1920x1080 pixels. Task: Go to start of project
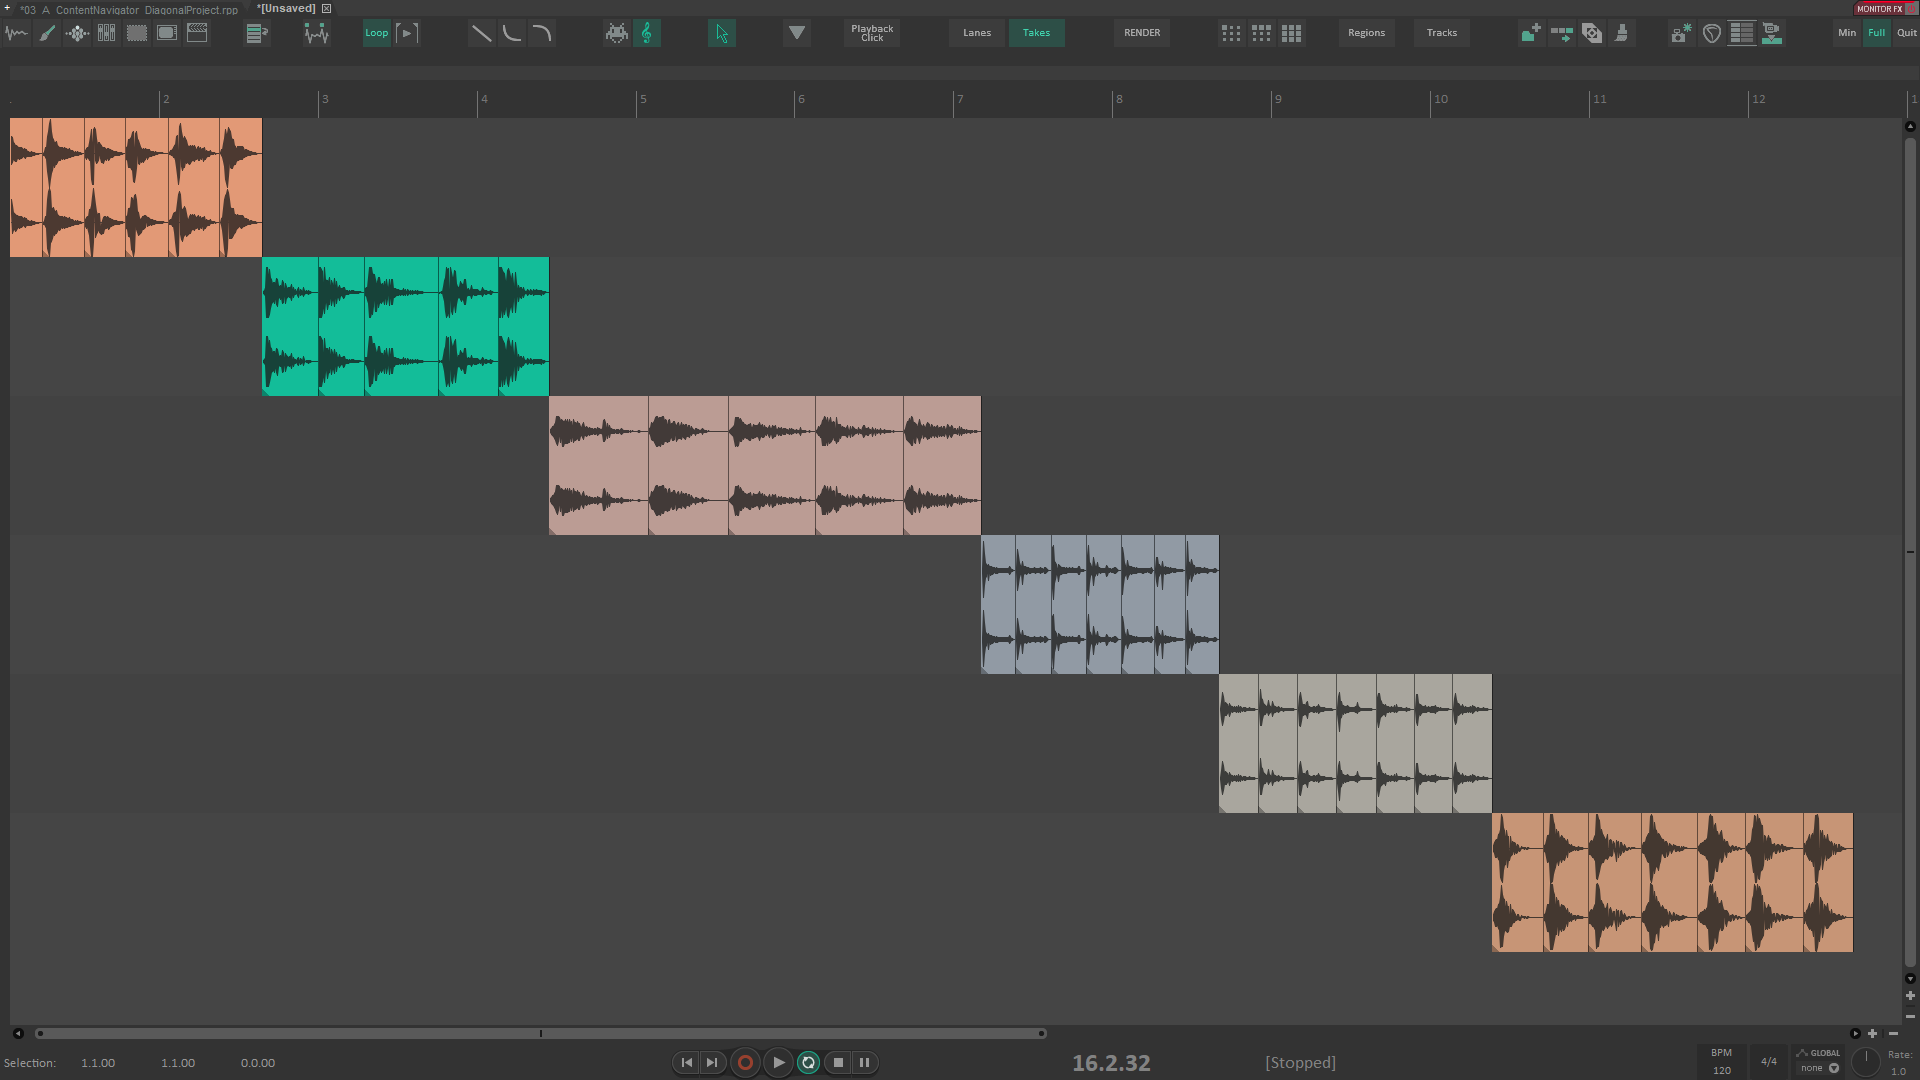pos(687,1062)
